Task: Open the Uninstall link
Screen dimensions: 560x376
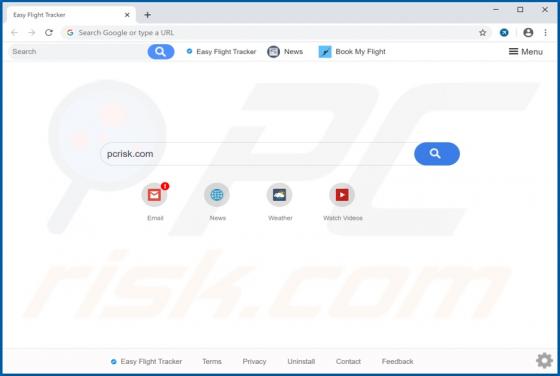Action: 301,361
